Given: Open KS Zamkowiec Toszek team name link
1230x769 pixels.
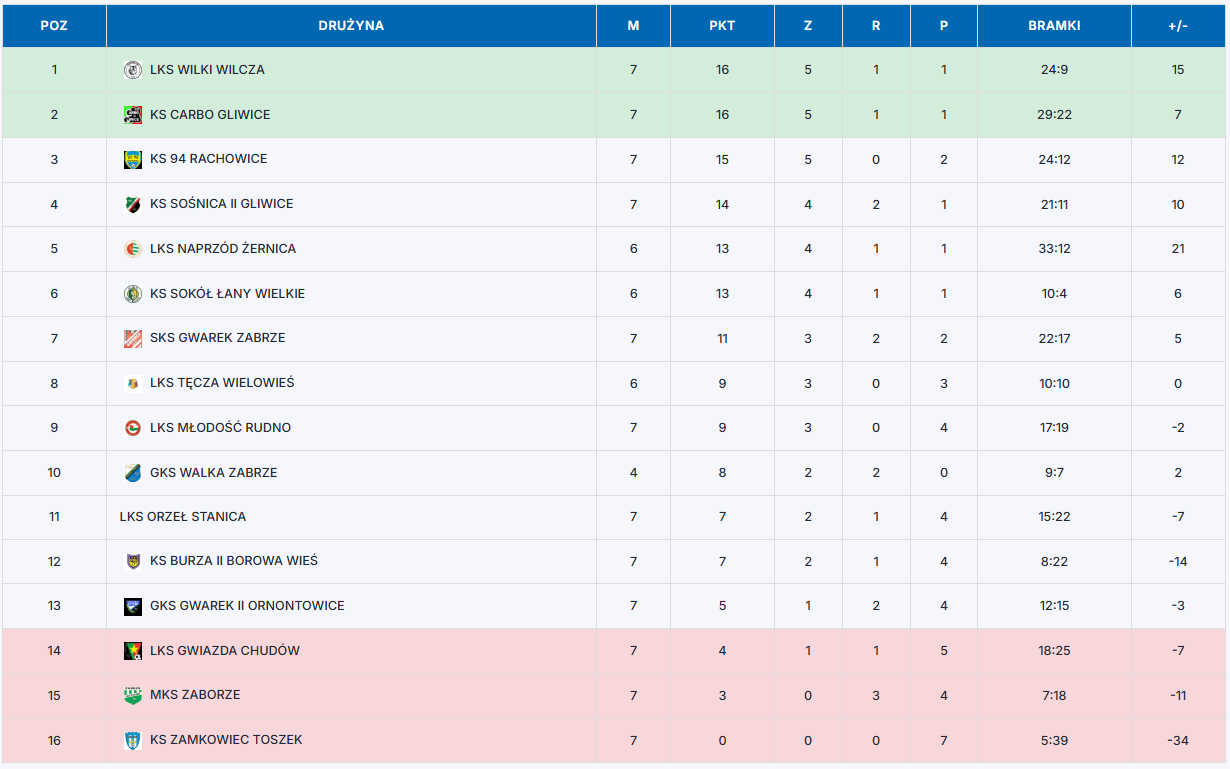Looking at the screenshot, I should click(x=226, y=740).
